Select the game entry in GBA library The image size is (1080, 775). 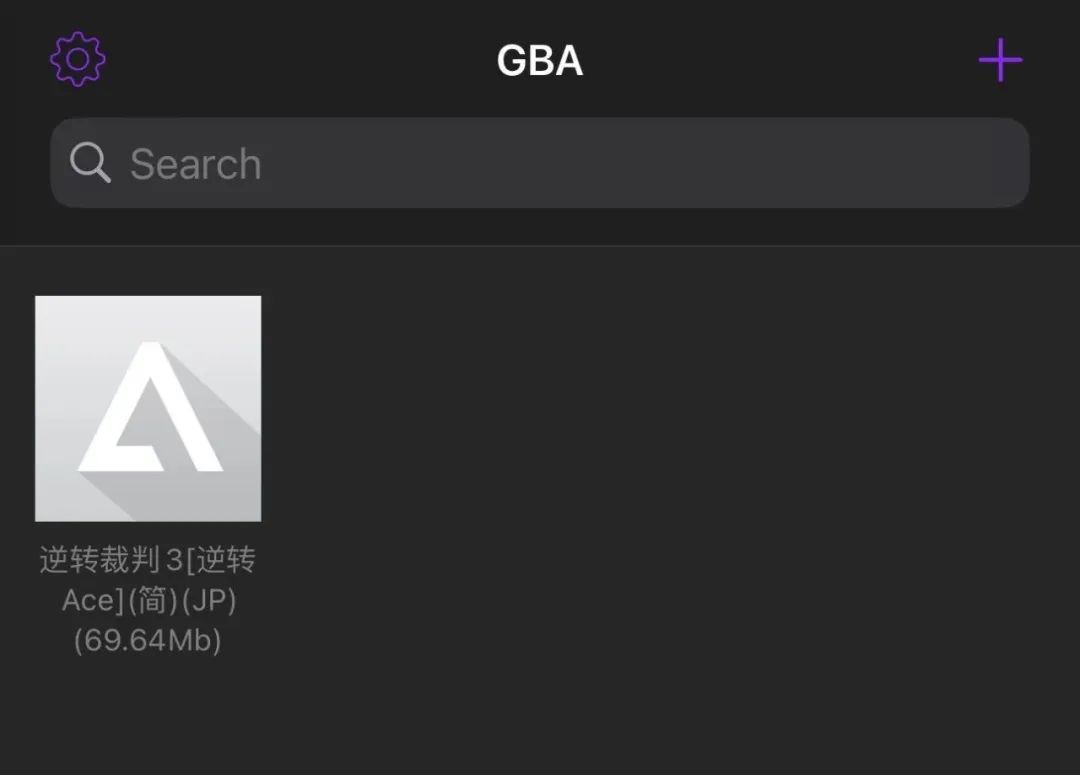click(148, 475)
